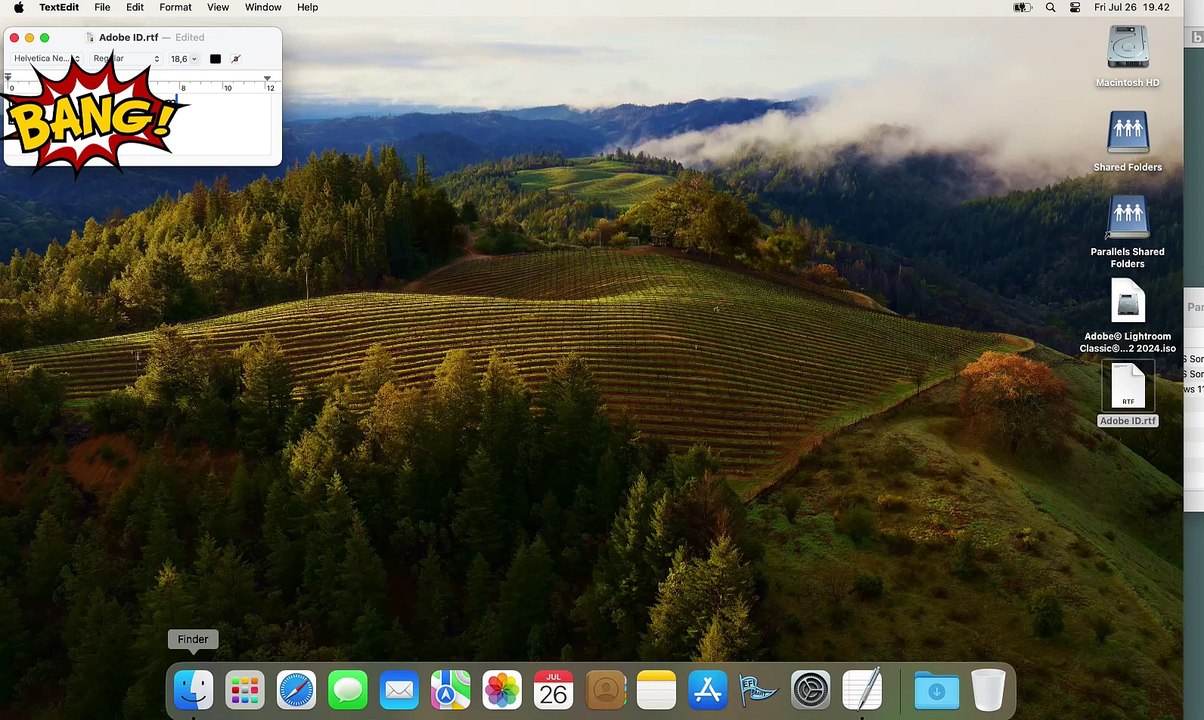Open the Window menu
Image resolution: width=1204 pixels, height=720 pixels.
click(263, 7)
